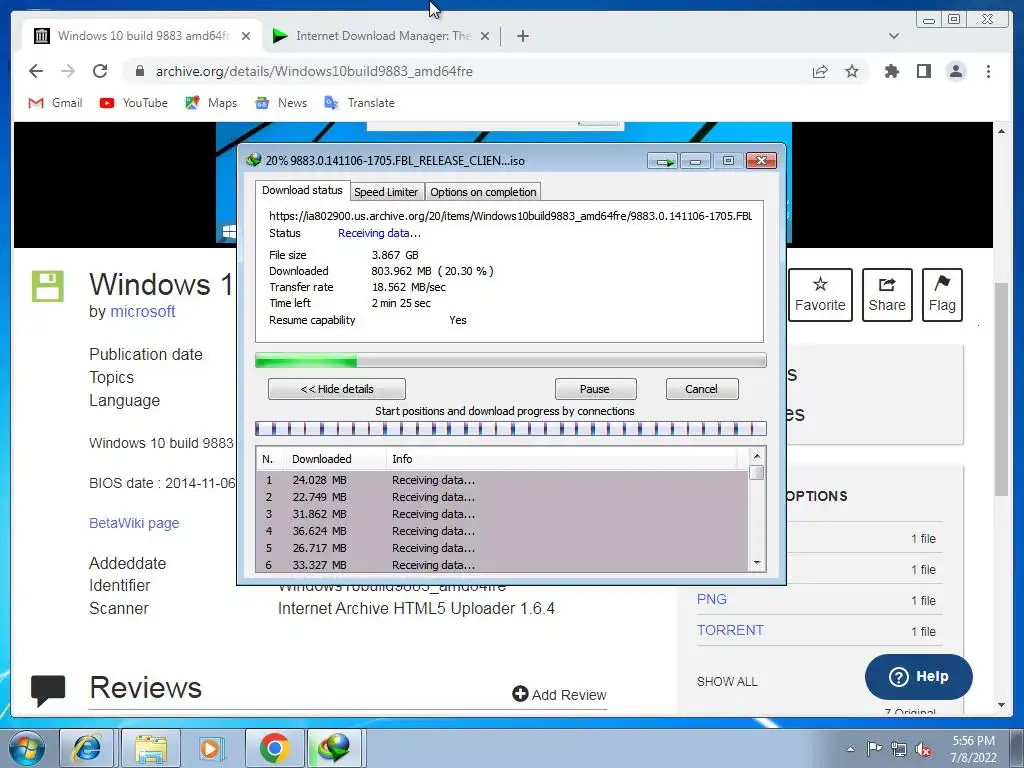This screenshot has height=768, width=1024.
Task: Open the Chrome side panel icon
Action: click(923, 71)
